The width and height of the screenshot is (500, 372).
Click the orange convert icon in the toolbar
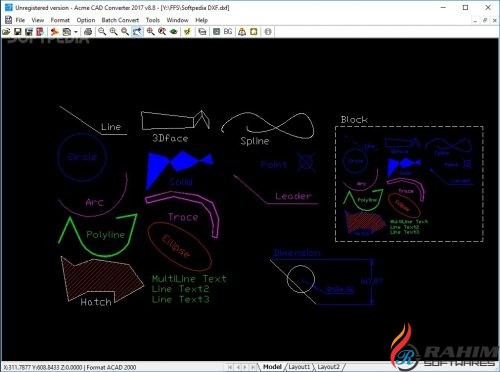[55, 32]
